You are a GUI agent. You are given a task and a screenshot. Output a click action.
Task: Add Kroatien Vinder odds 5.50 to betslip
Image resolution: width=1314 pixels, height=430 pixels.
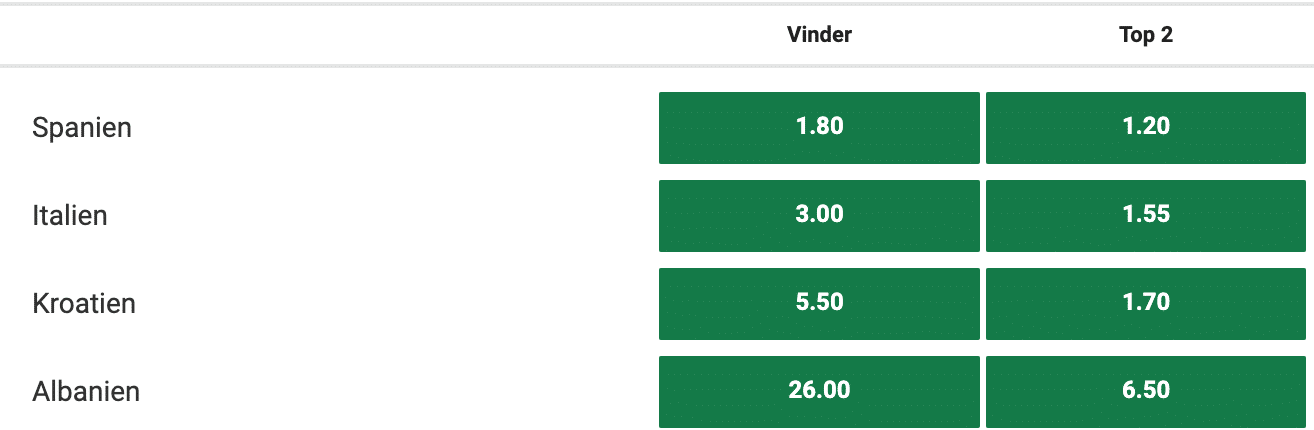pyautogui.click(x=819, y=303)
